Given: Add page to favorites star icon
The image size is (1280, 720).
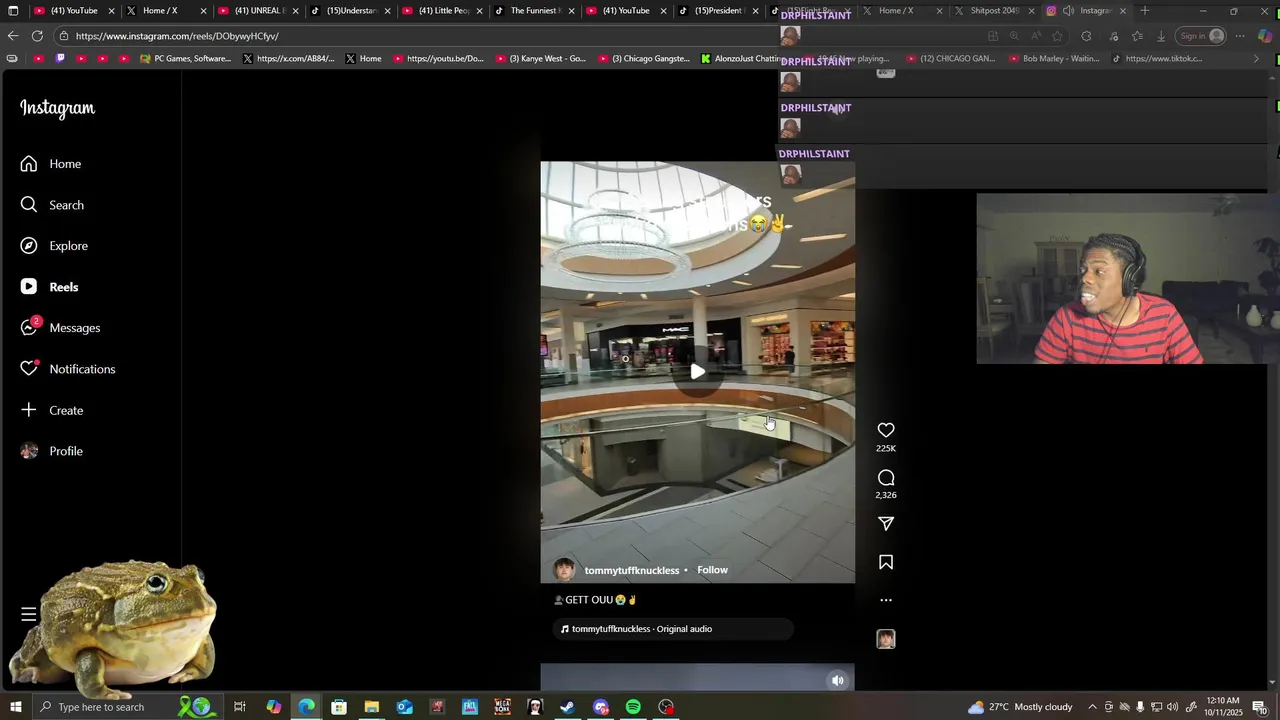Looking at the screenshot, I should (x=1057, y=36).
